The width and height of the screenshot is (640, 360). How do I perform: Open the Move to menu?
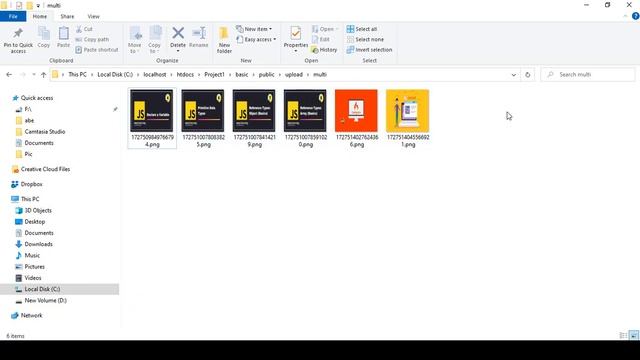[x=135, y=40]
